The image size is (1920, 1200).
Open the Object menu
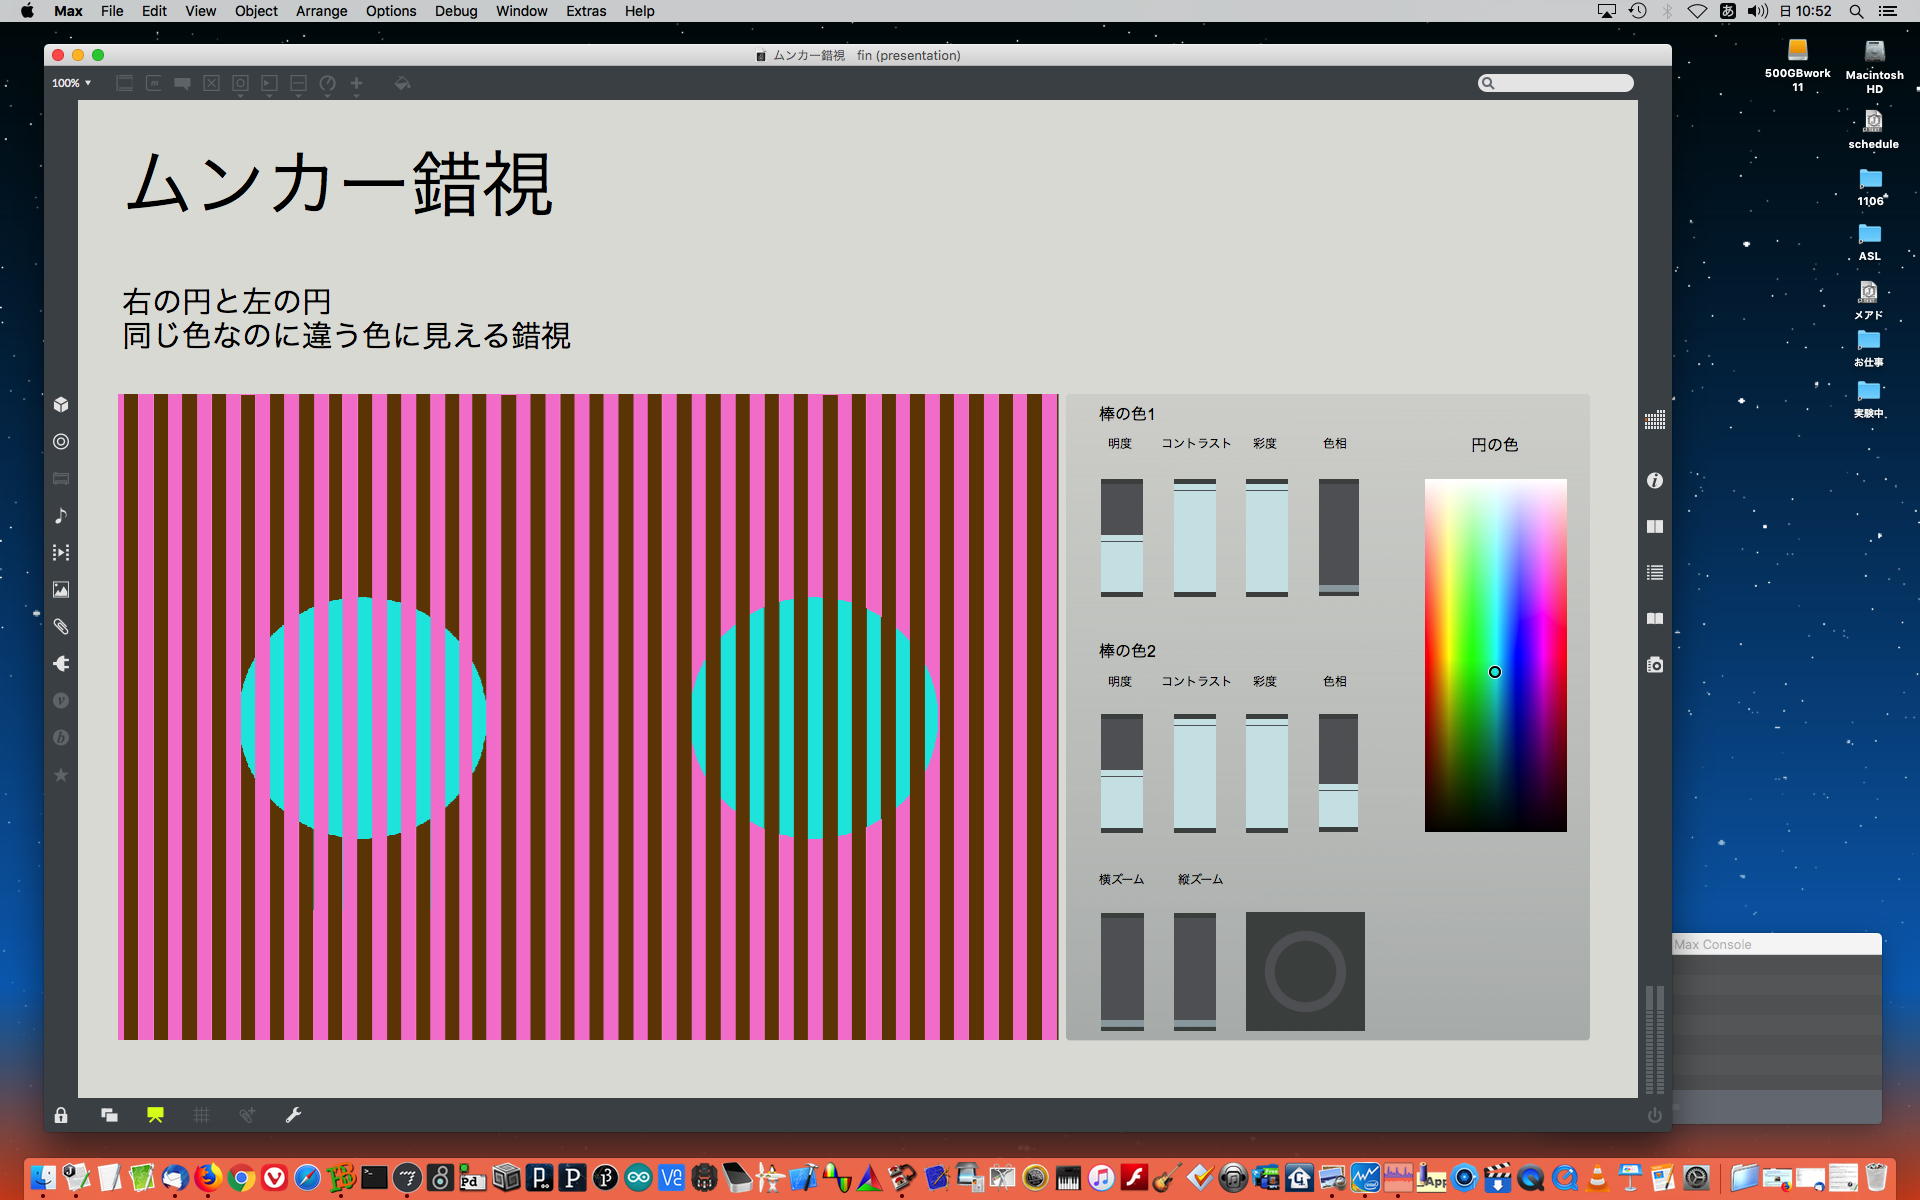pos(256,11)
